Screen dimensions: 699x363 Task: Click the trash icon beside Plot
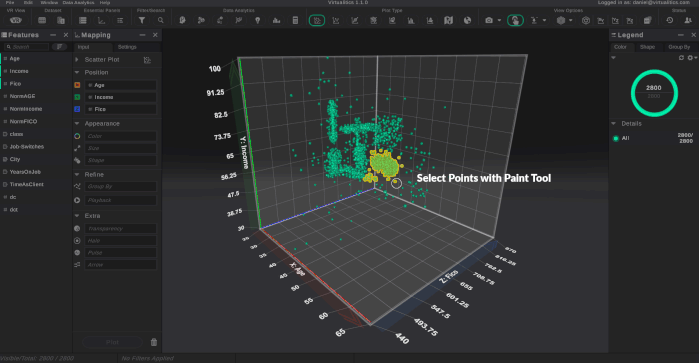click(154, 342)
